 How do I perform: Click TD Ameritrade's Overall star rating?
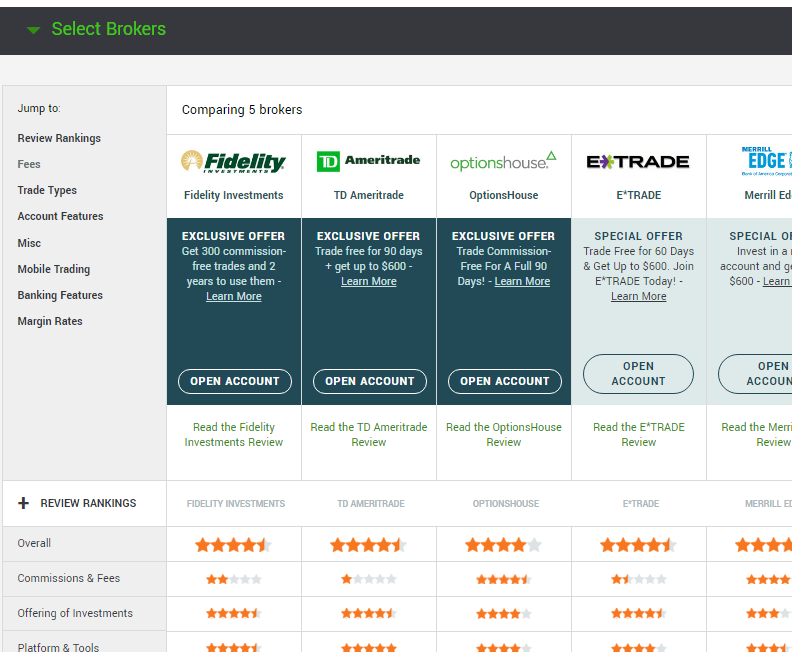coord(369,545)
